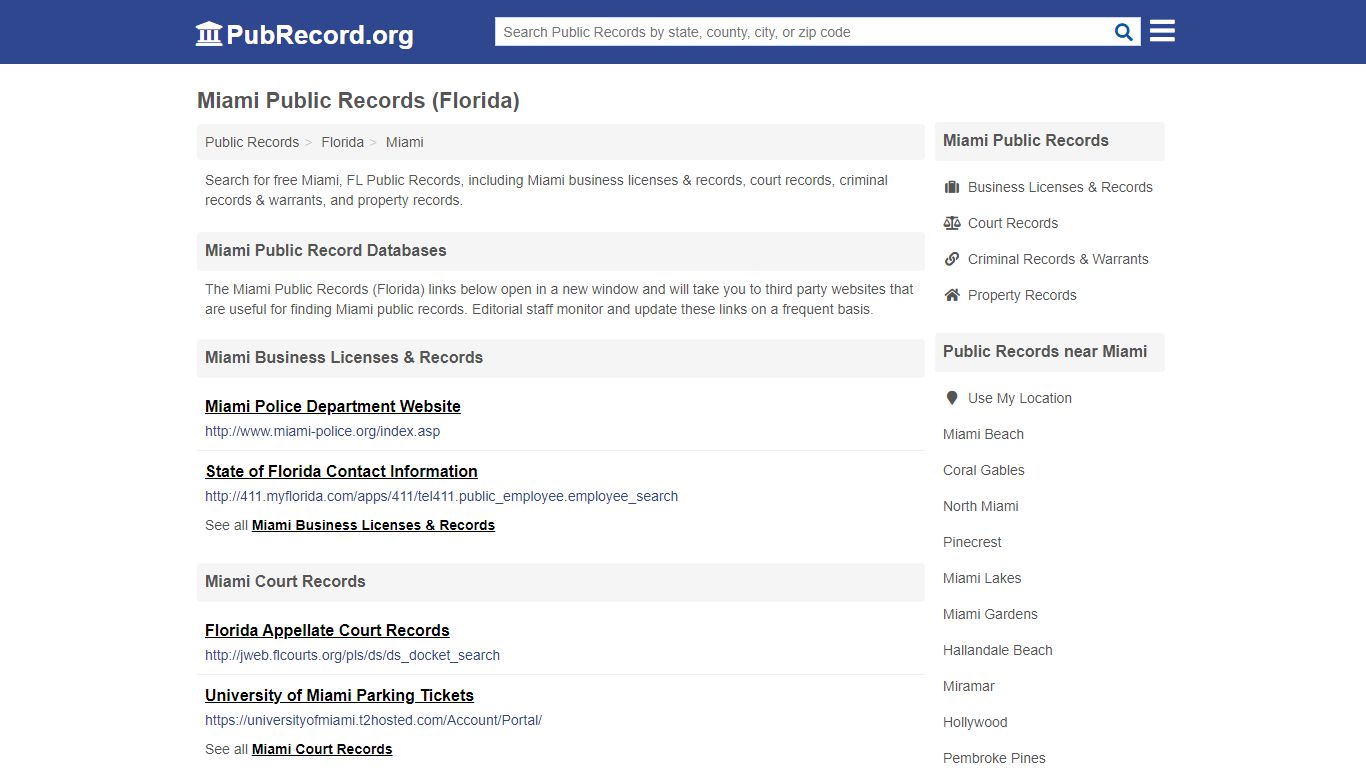1366x768 pixels.
Task: See all Miami Business Licenses & Records
Action: tap(373, 525)
